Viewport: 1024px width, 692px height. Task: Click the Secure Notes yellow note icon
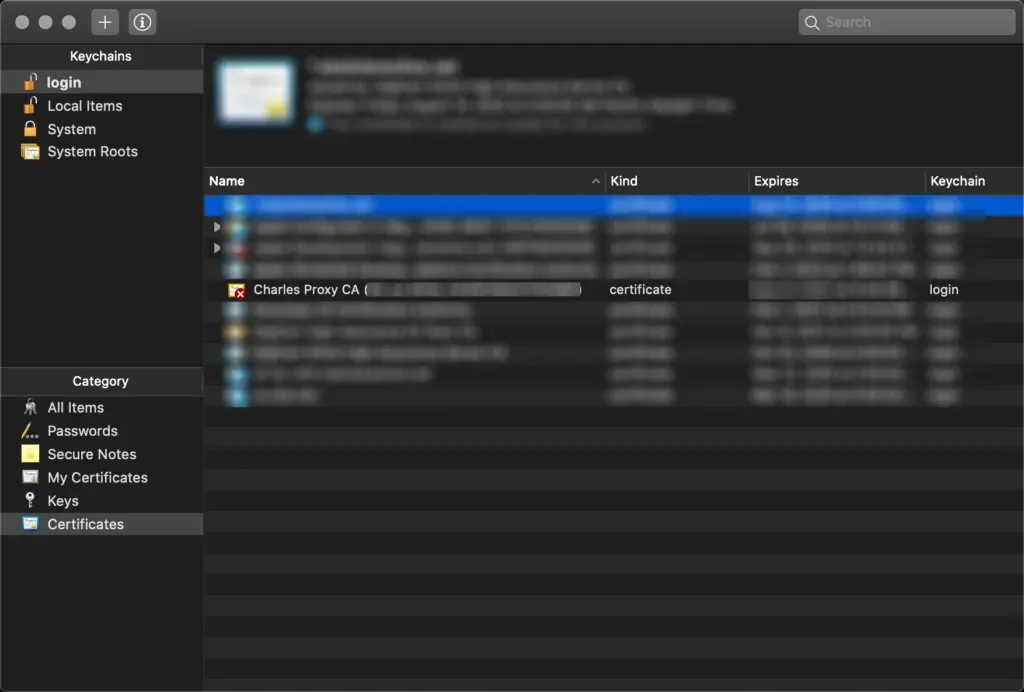(30, 454)
